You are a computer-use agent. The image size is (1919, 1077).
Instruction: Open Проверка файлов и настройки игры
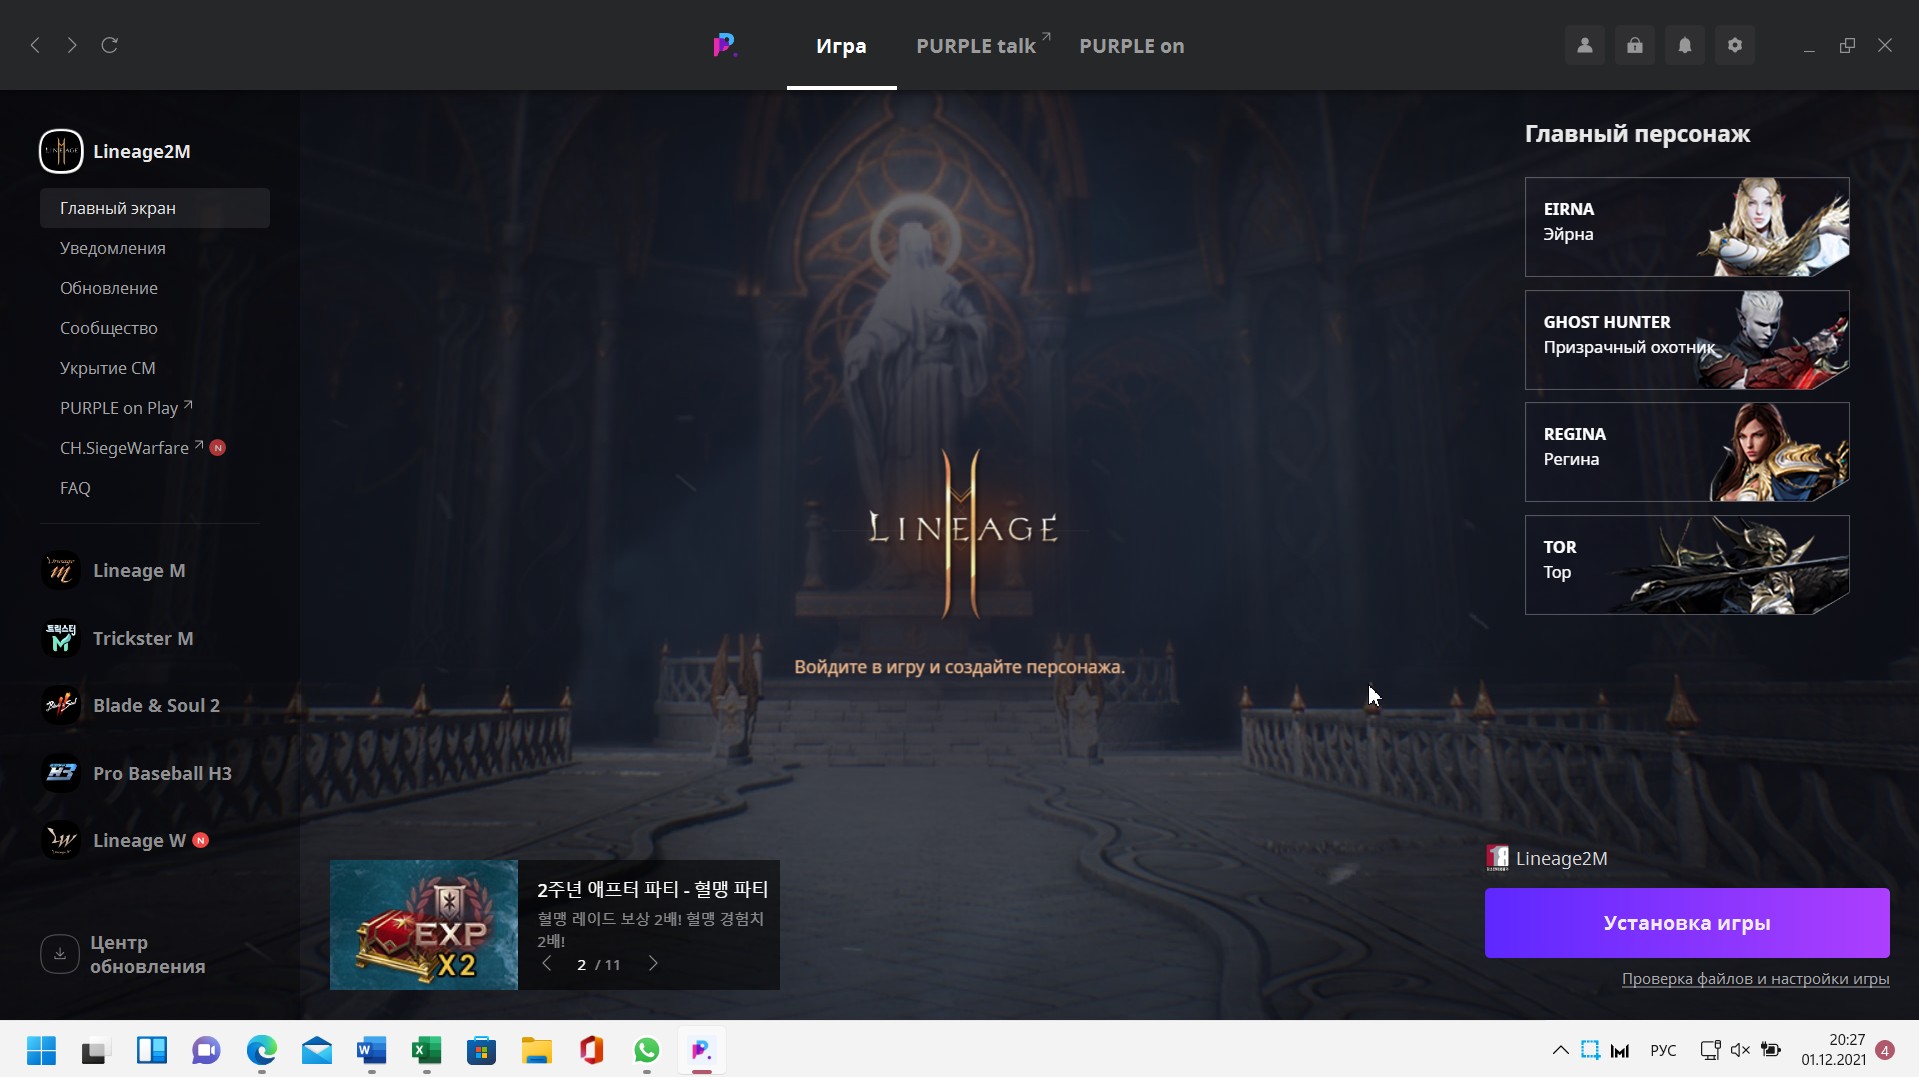[1755, 979]
